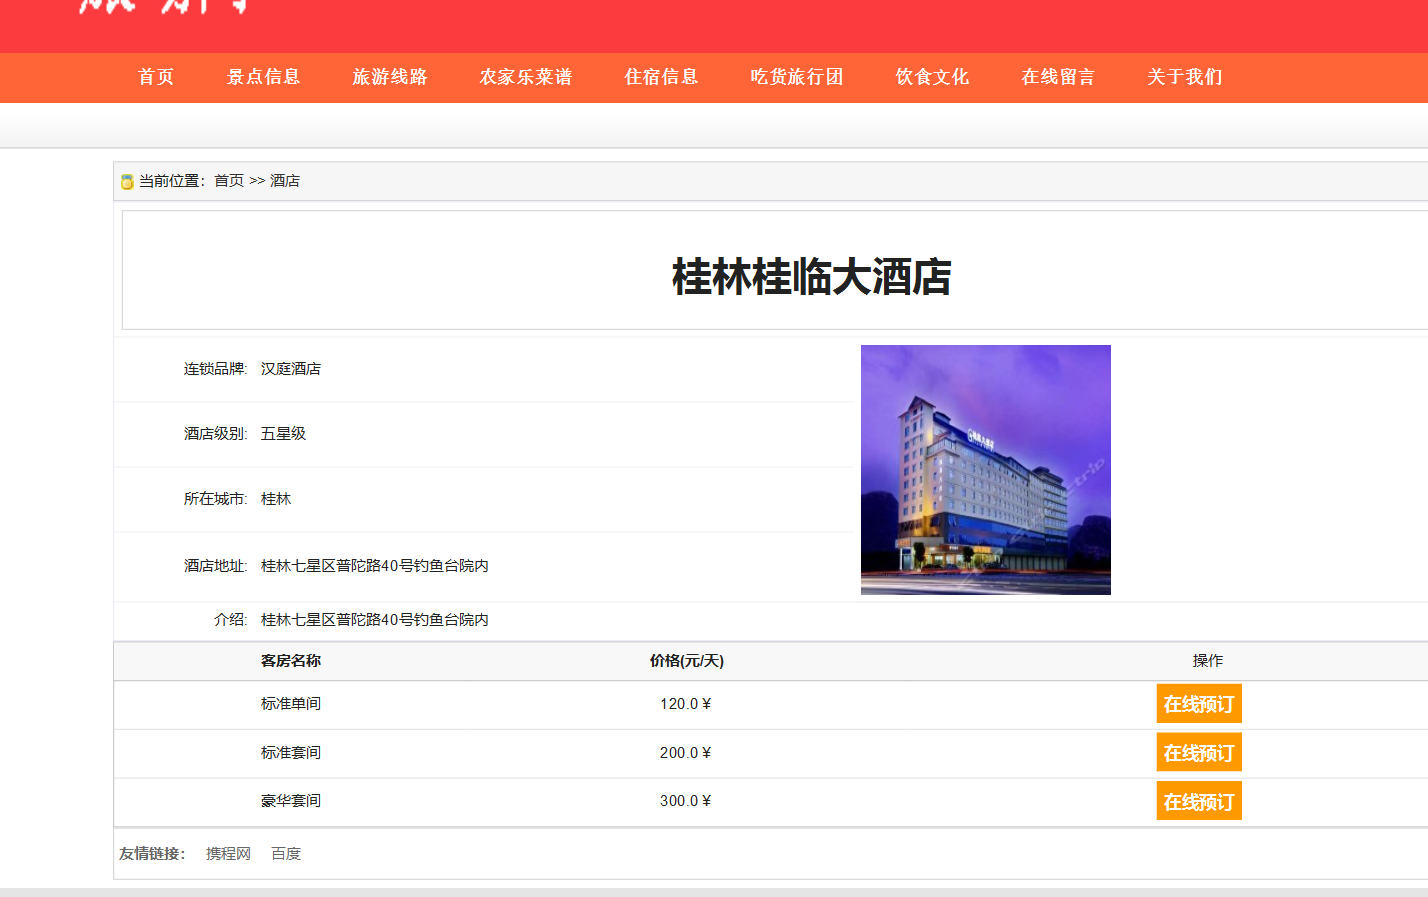The width and height of the screenshot is (1428, 897).
Task: Open the 饮食文化 menu item
Action: pos(932,77)
